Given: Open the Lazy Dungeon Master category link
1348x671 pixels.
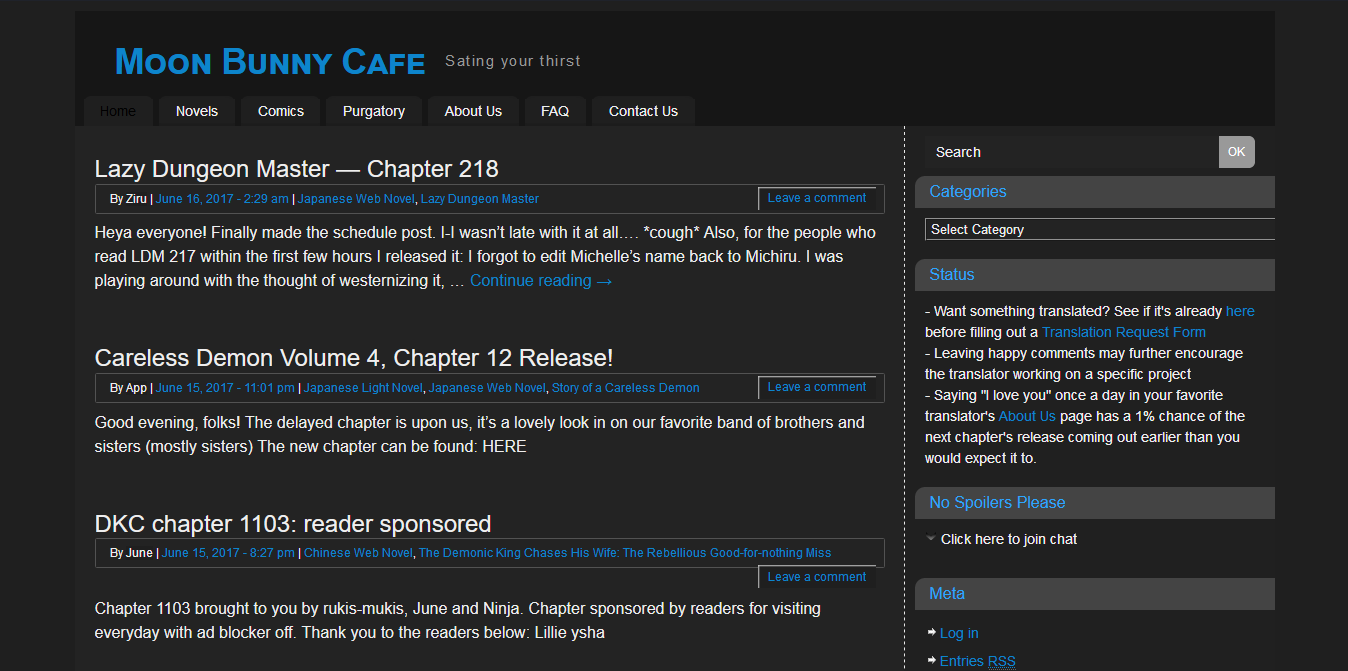Looking at the screenshot, I should (x=479, y=198).
